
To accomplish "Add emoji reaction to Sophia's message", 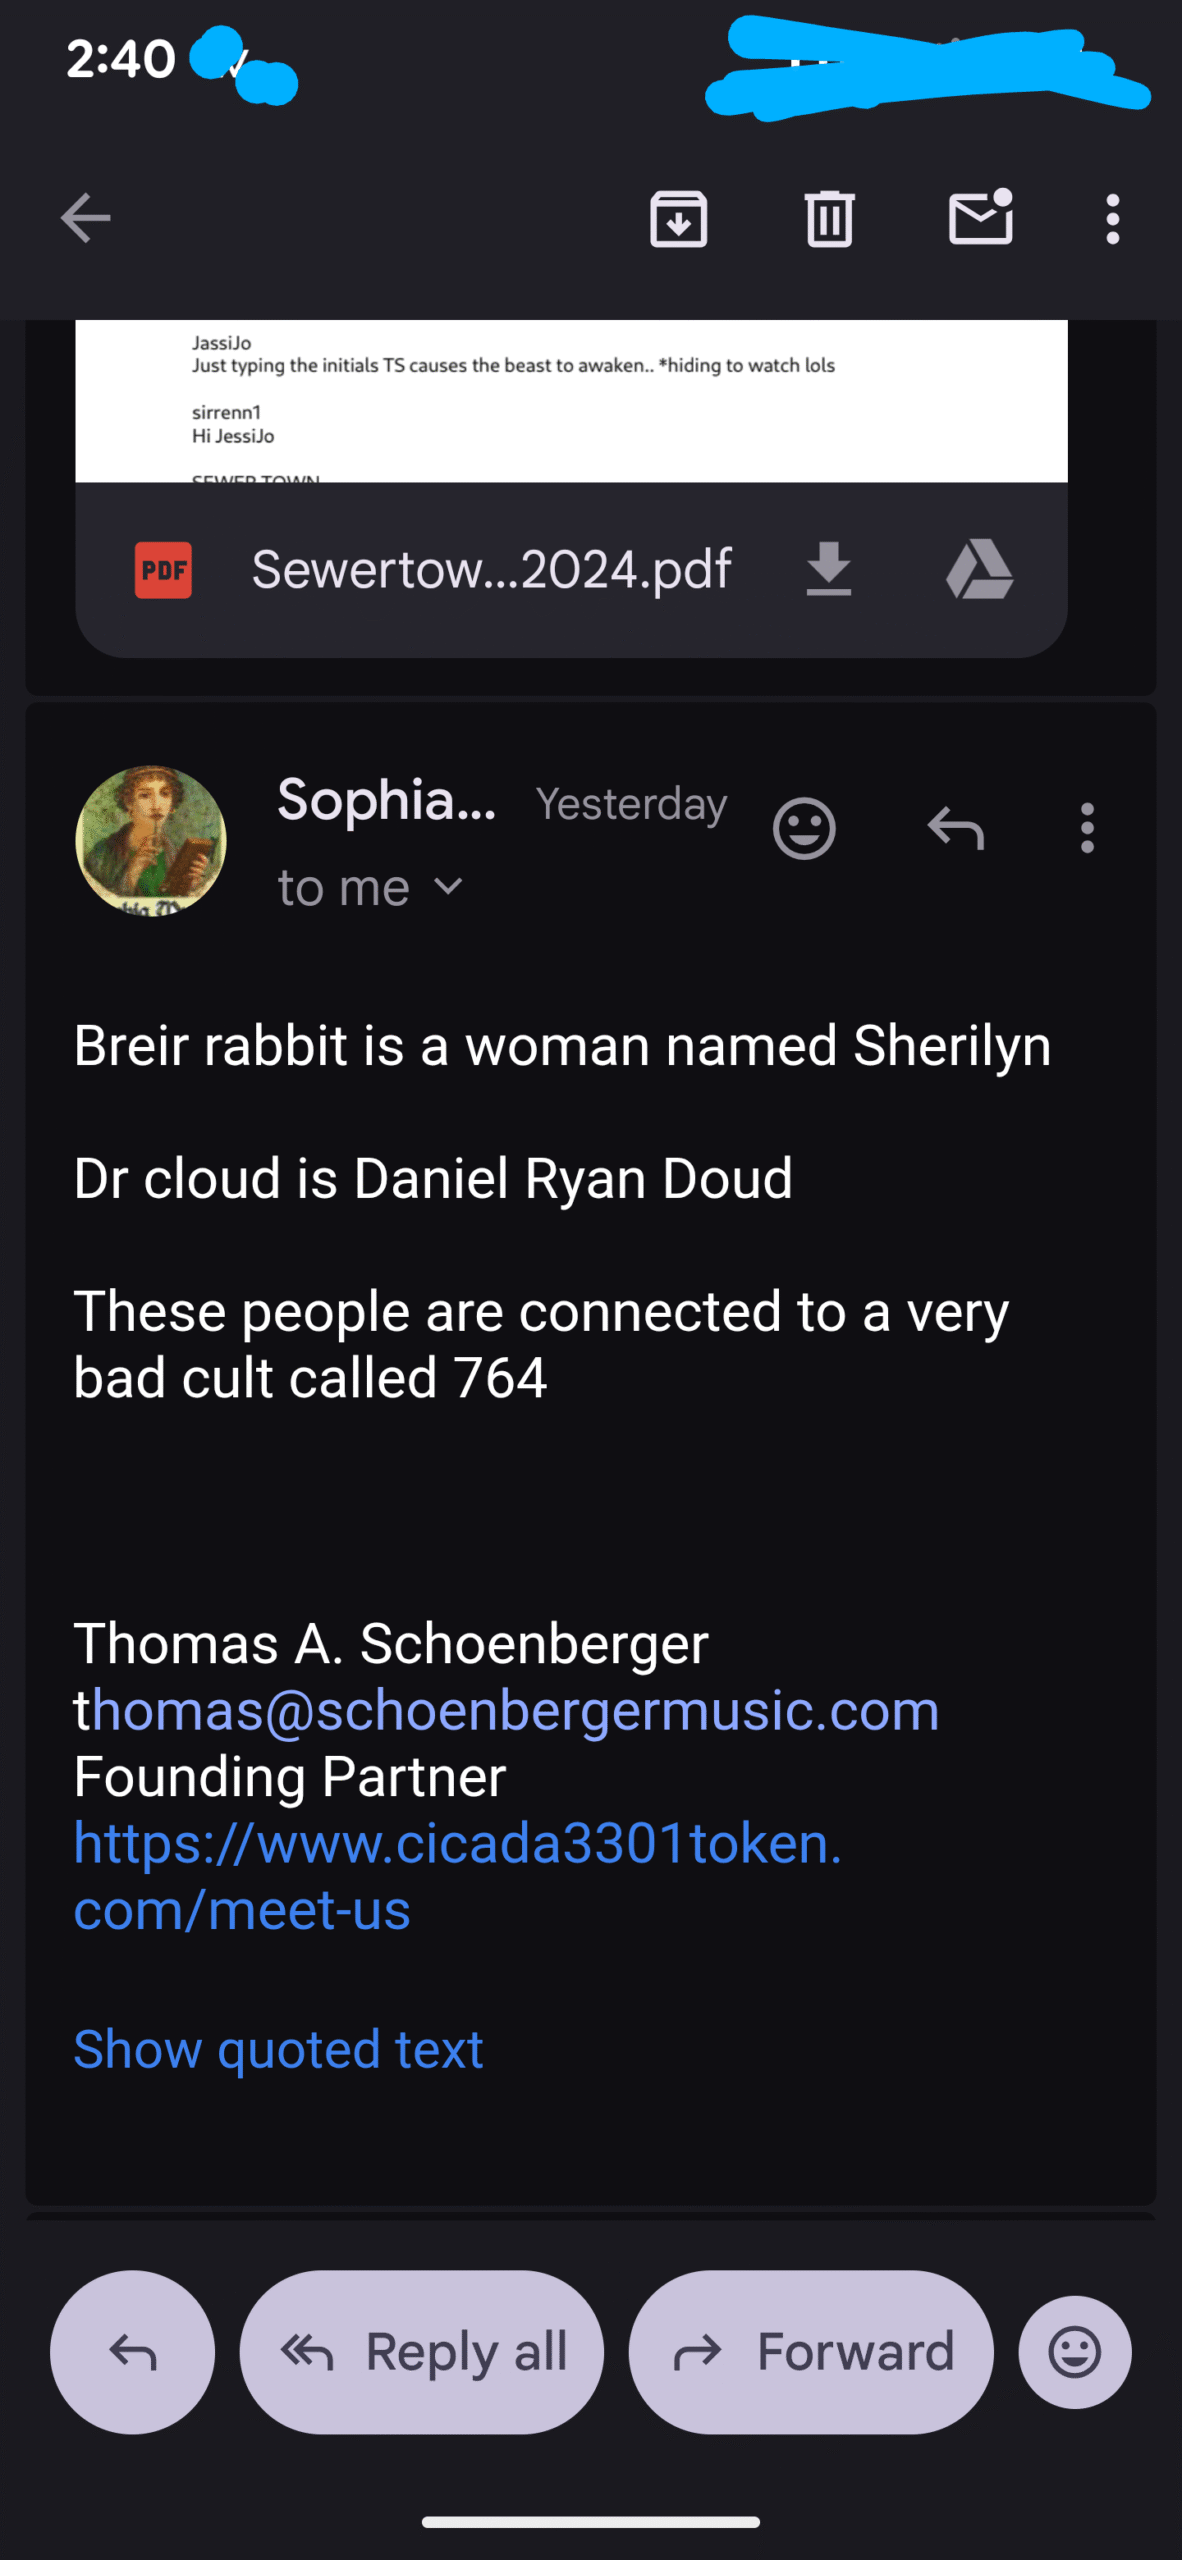I will [804, 828].
